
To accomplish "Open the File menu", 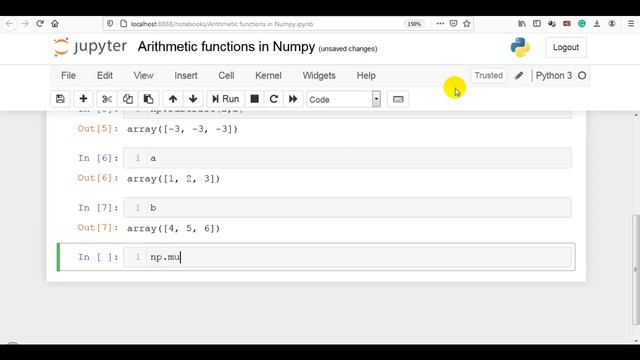I will (68, 76).
